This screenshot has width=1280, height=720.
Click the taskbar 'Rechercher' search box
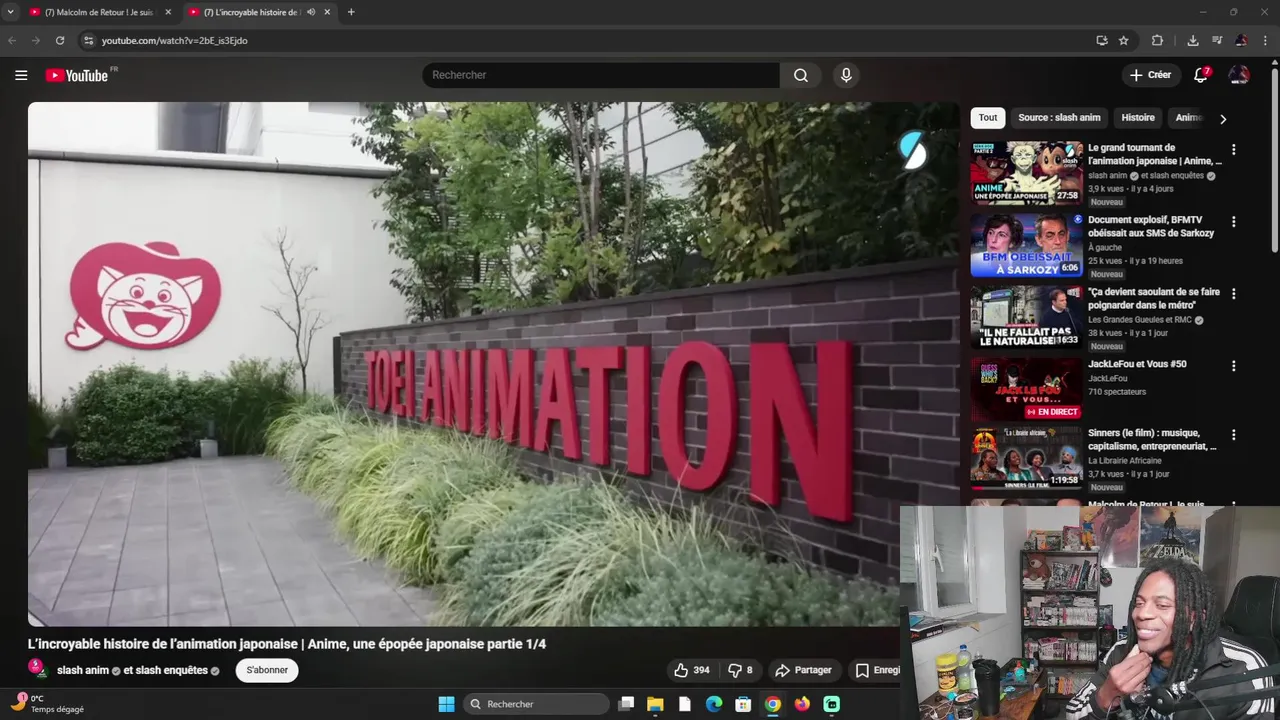537,704
